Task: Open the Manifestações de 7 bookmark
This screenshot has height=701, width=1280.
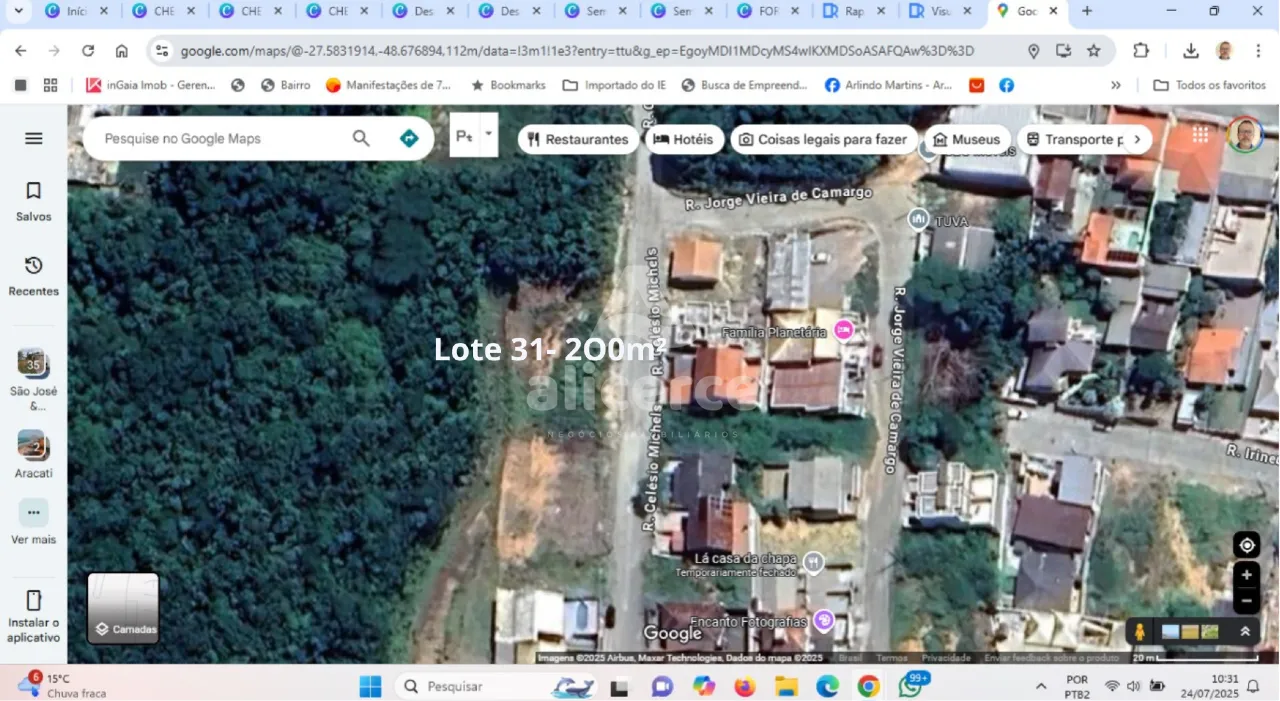Action: (389, 85)
